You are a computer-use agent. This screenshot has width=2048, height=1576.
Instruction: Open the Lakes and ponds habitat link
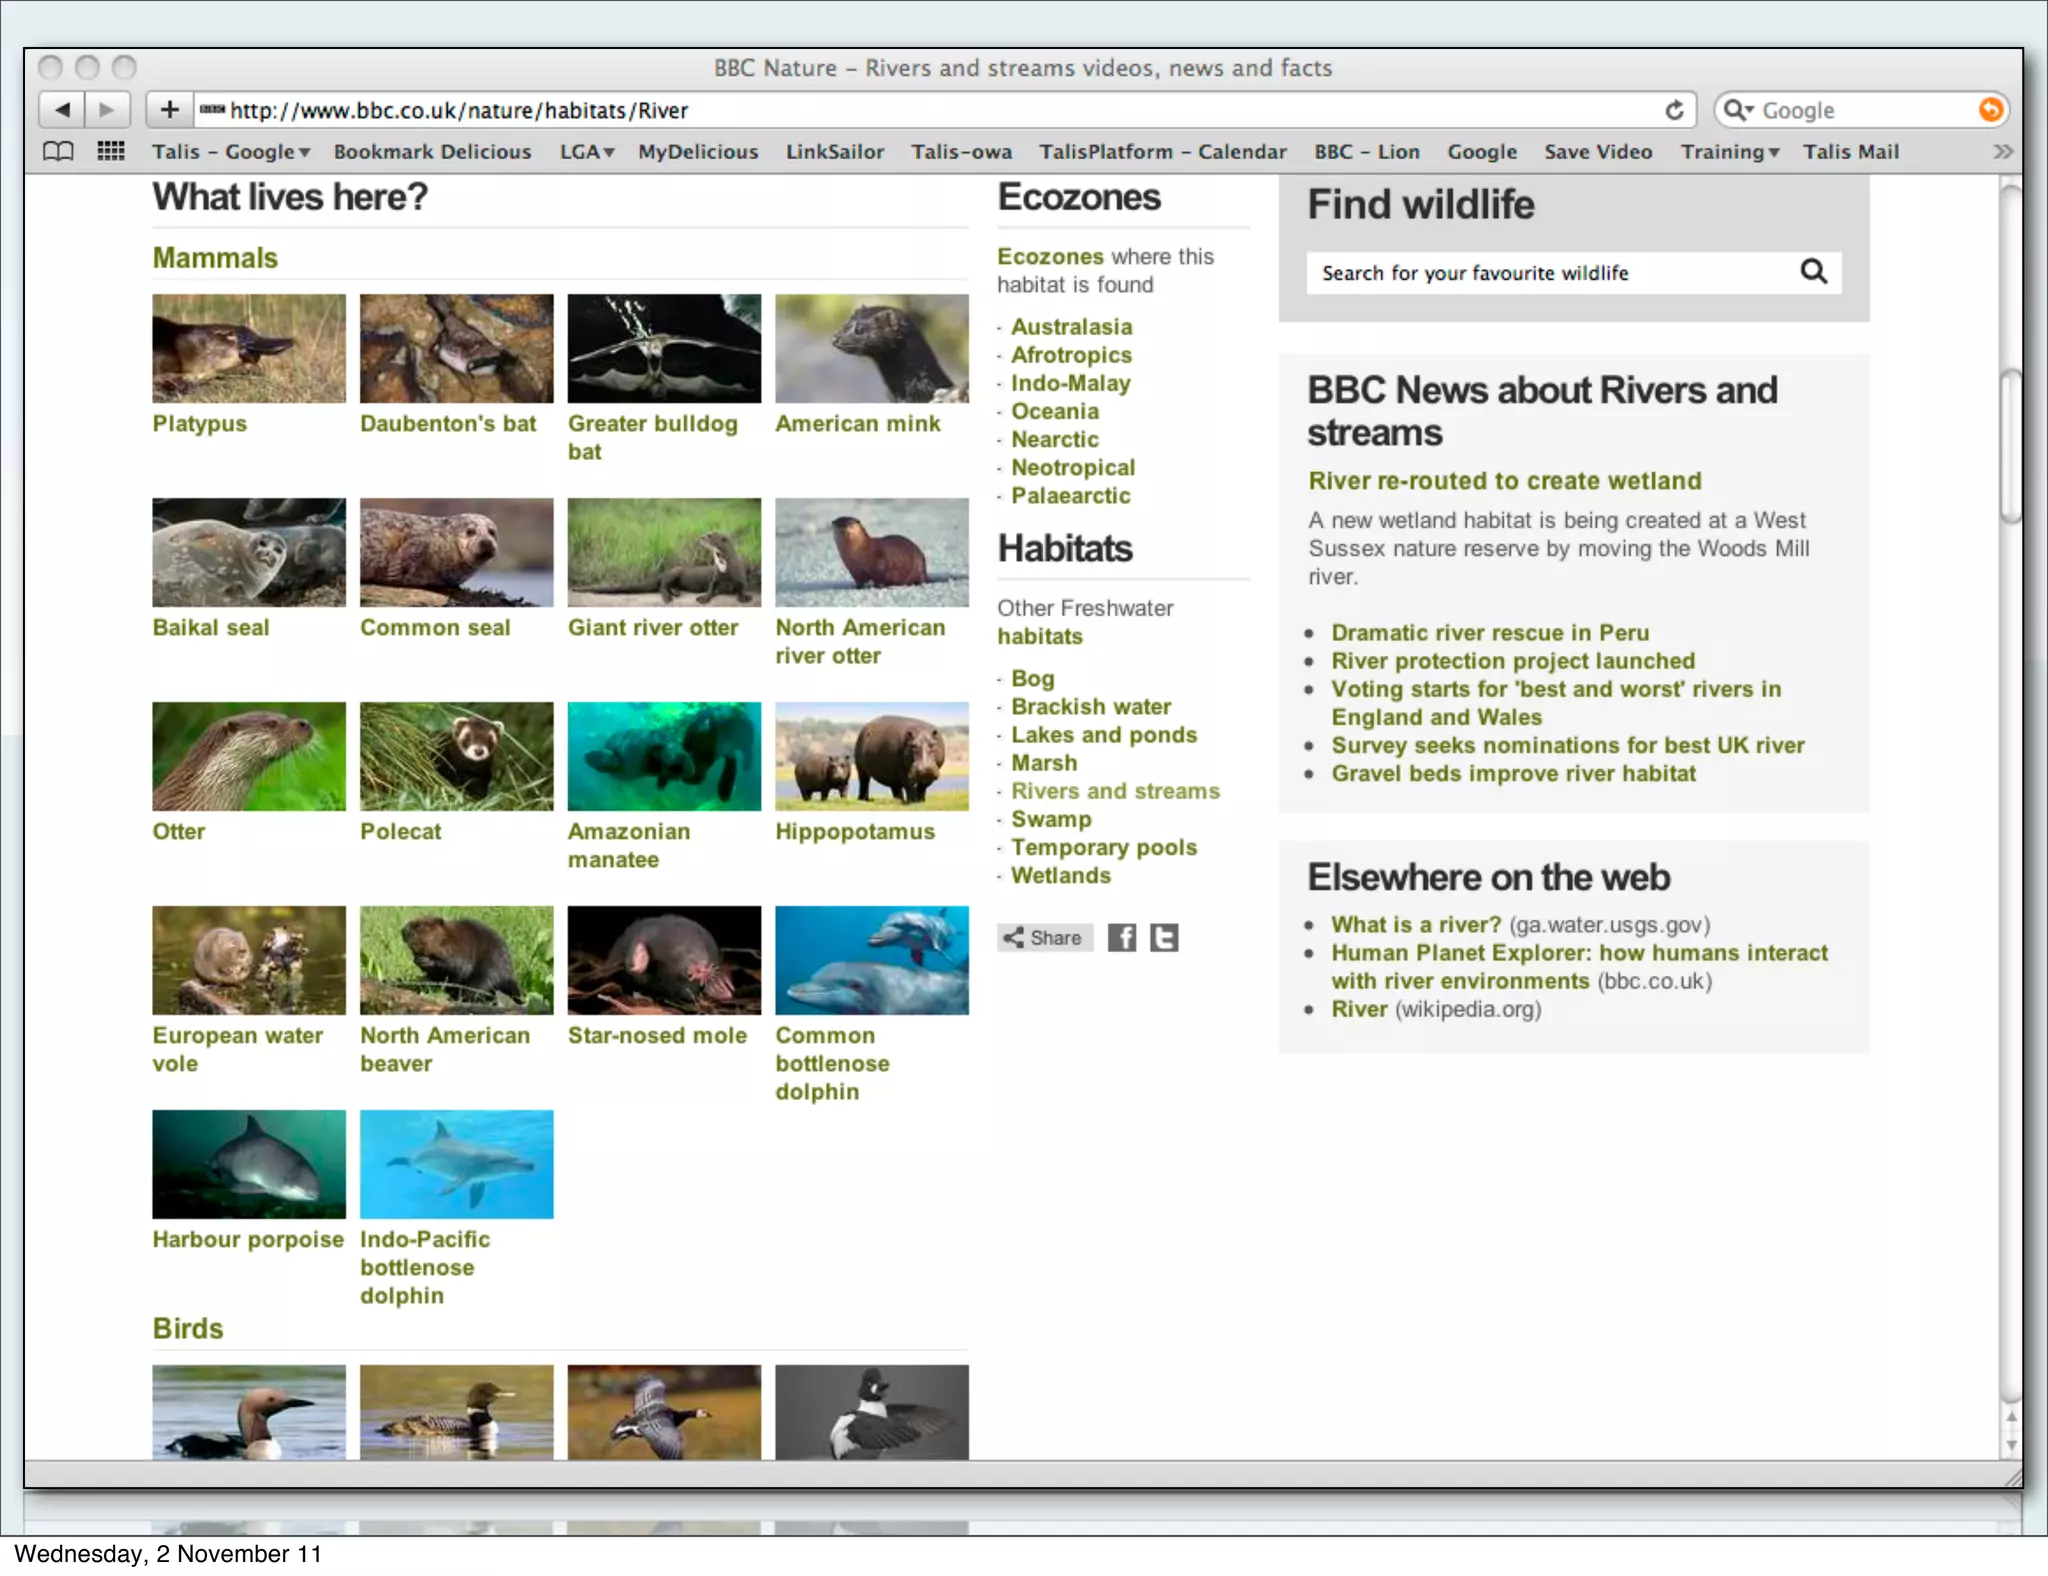(x=1103, y=735)
